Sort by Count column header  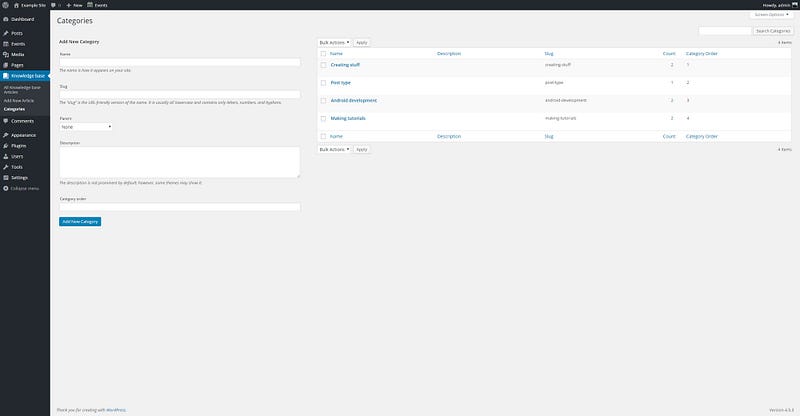point(669,54)
